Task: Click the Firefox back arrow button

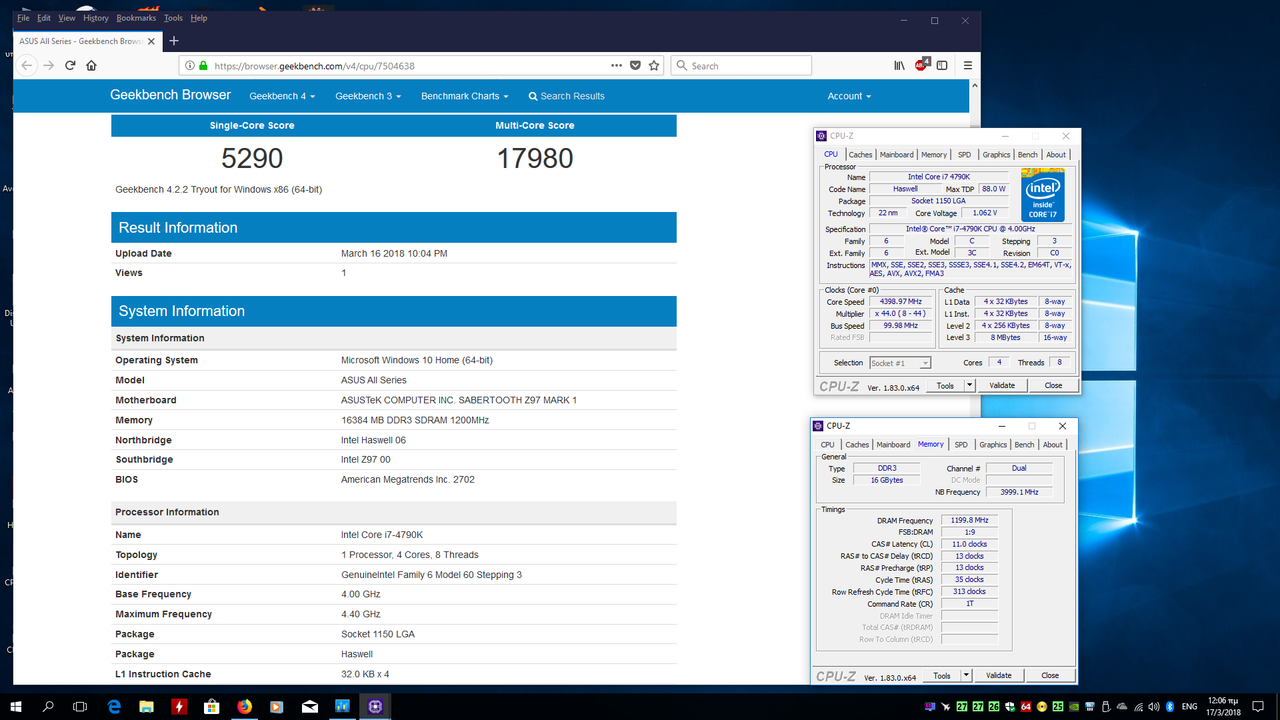Action: tap(27, 65)
